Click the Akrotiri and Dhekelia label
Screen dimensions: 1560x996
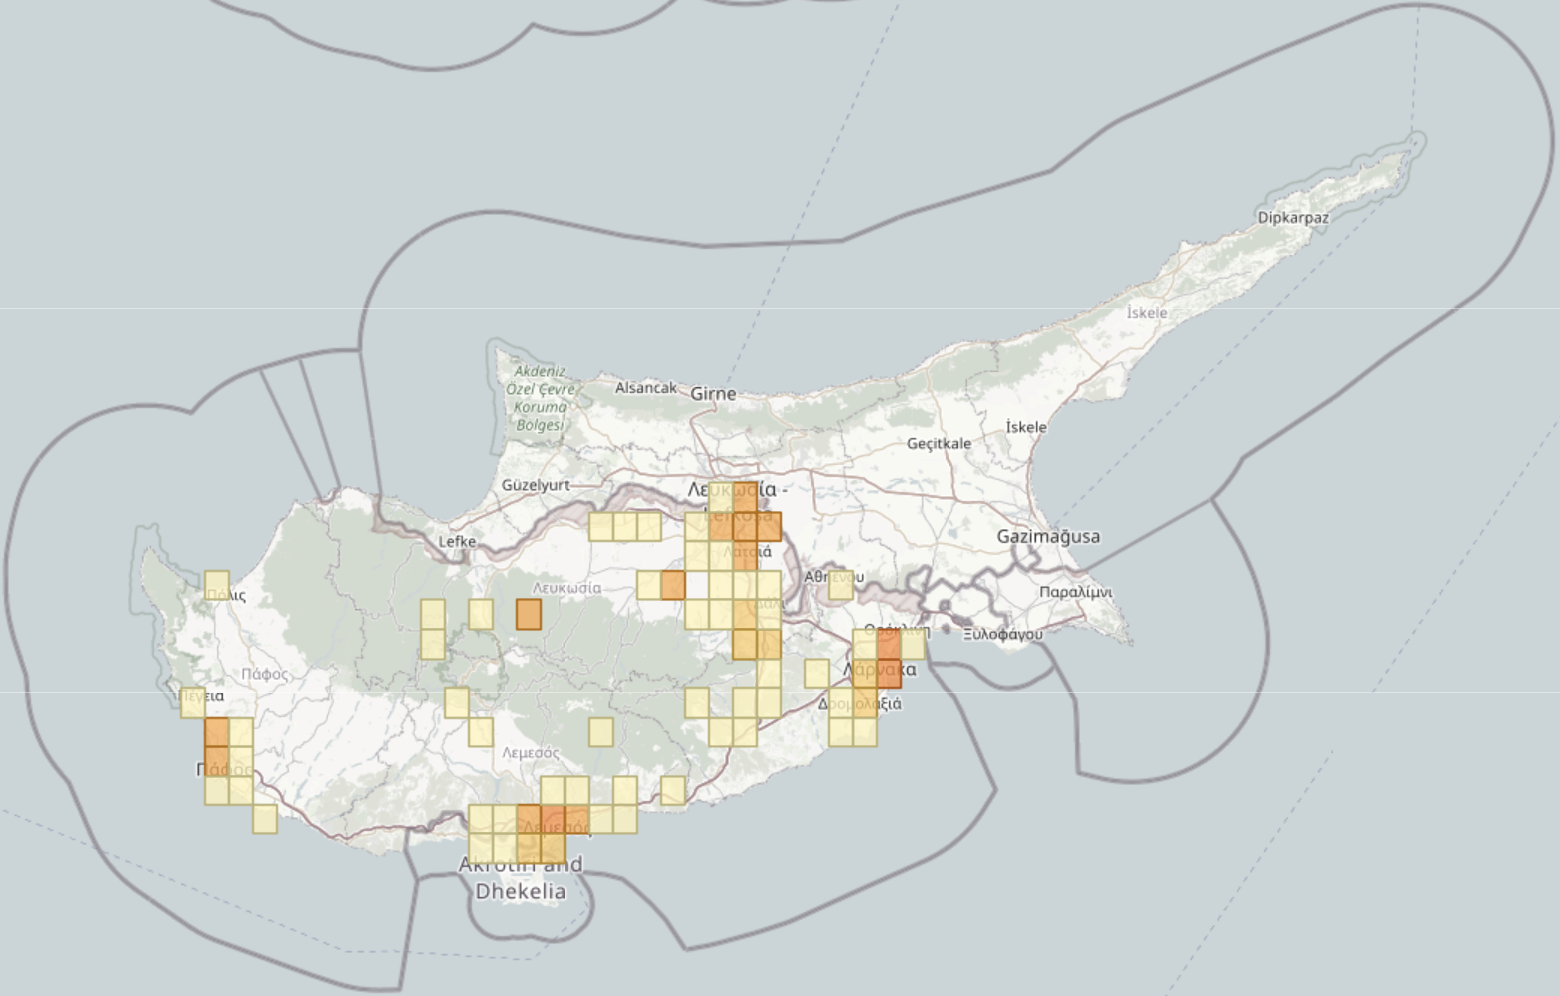521,876
